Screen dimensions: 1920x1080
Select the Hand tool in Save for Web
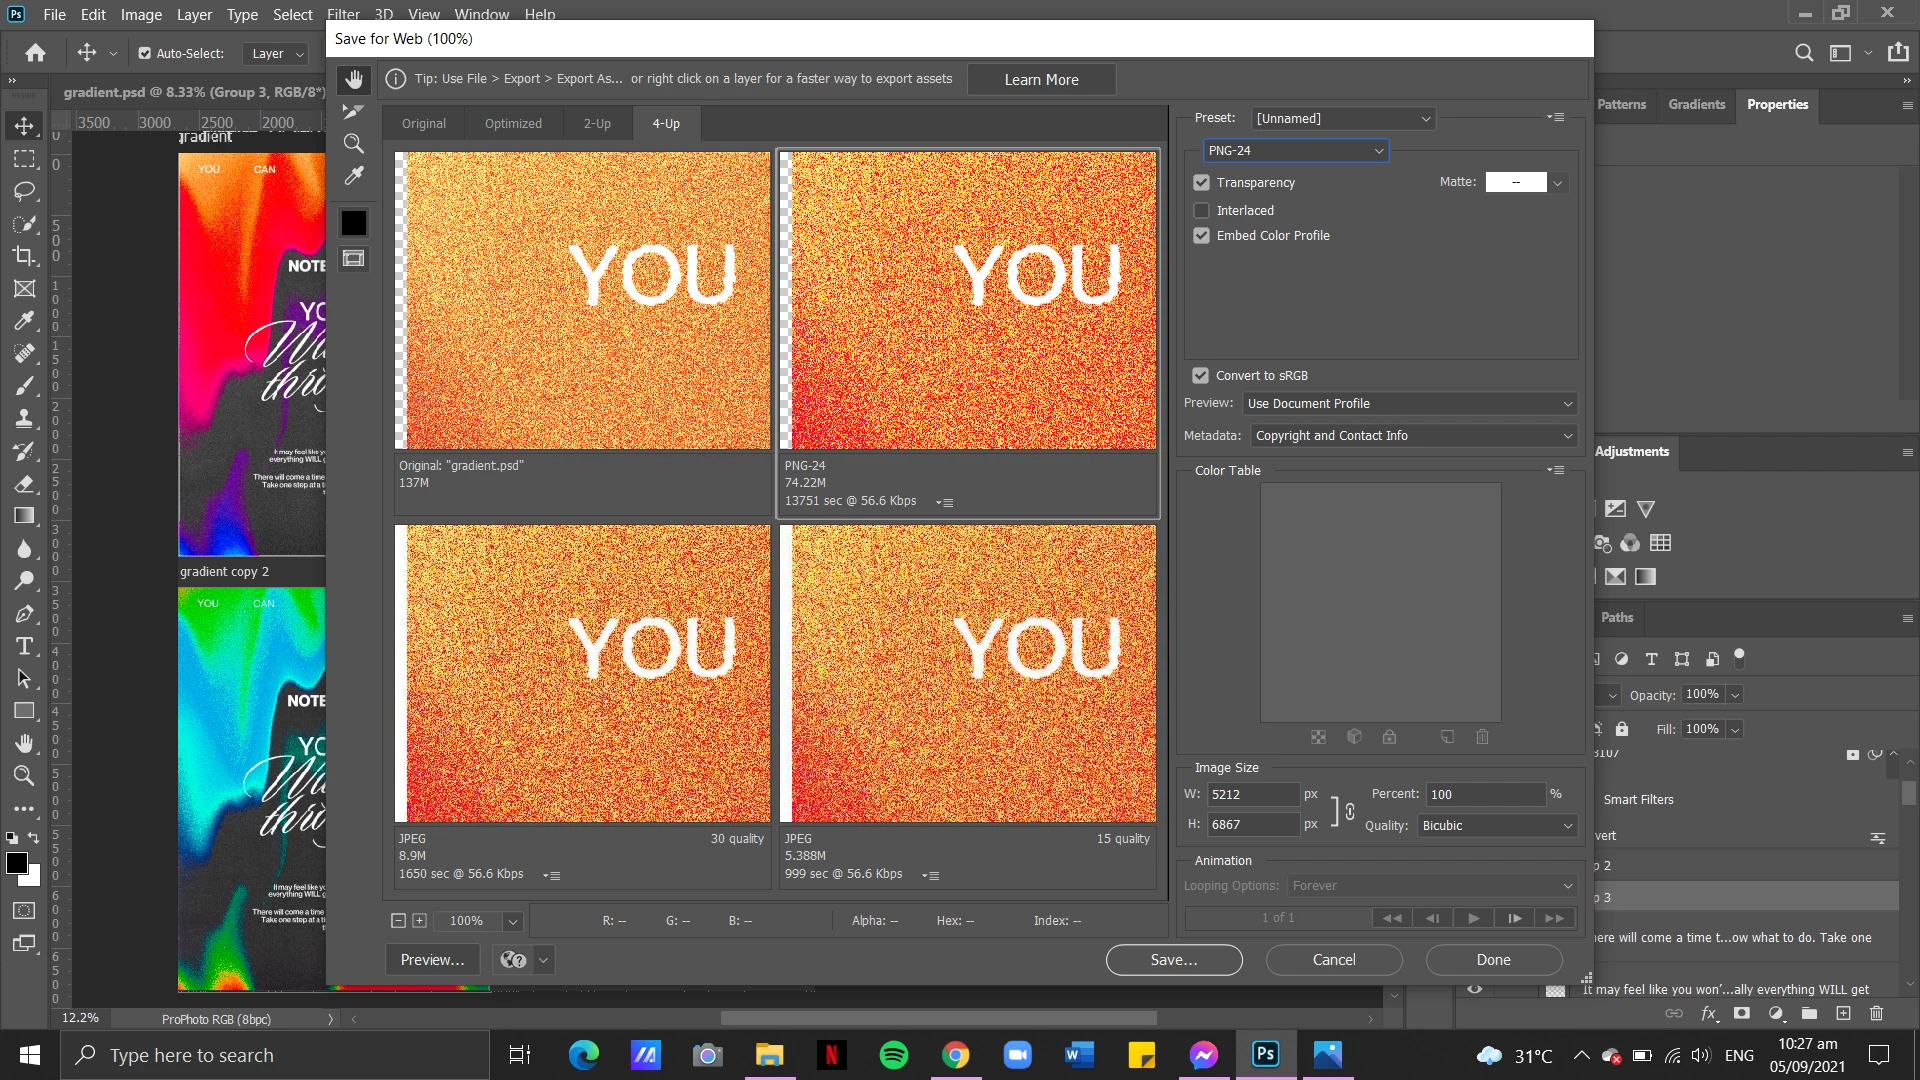click(x=354, y=80)
